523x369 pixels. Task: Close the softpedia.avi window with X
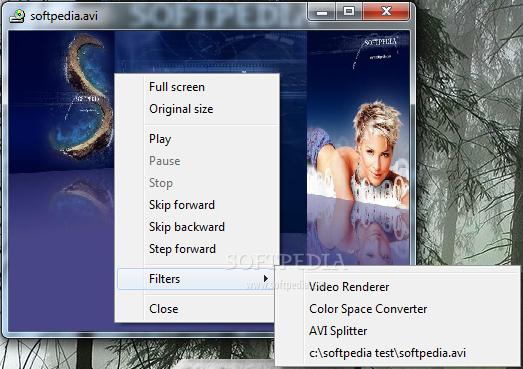pyautogui.click(x=386, y=12)
